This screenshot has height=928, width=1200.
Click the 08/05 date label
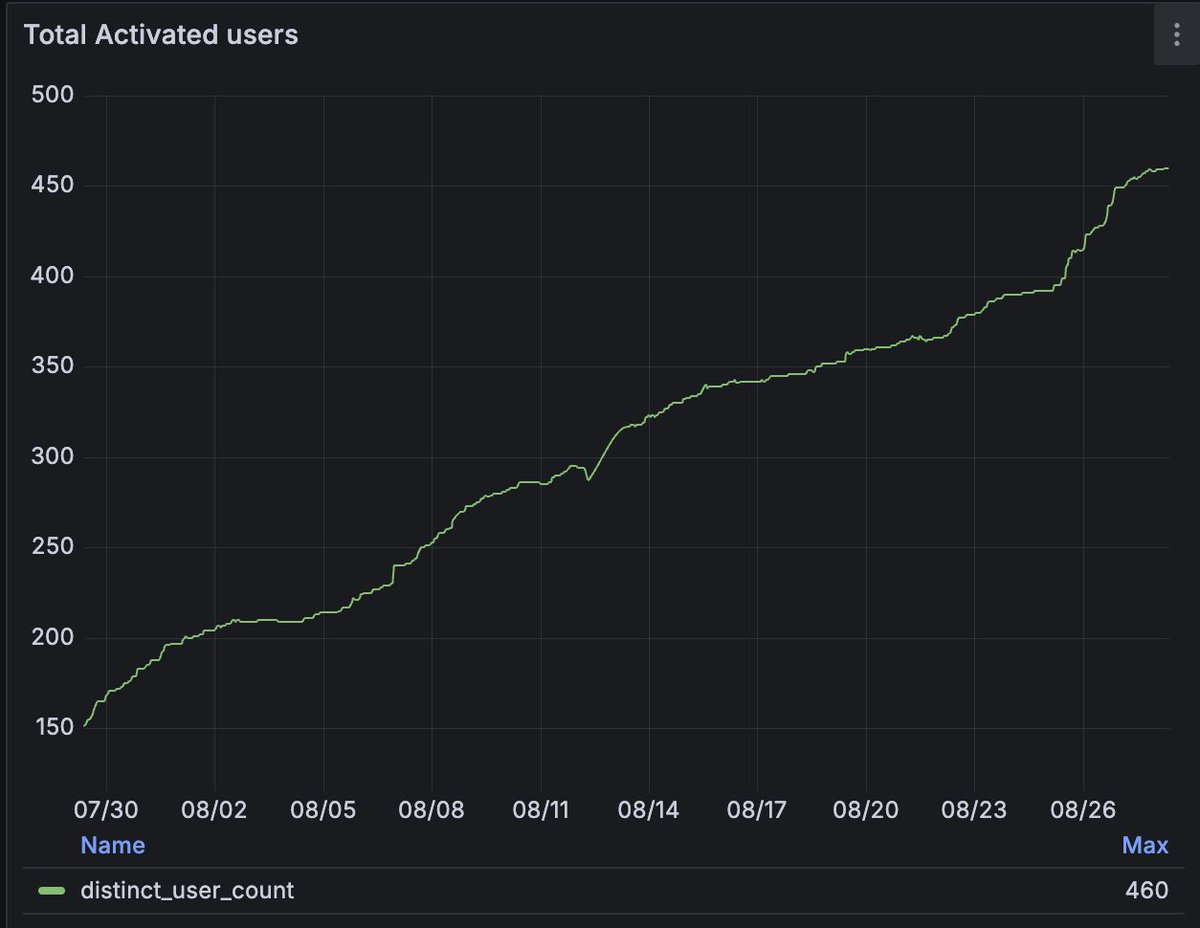pos(324,809)
